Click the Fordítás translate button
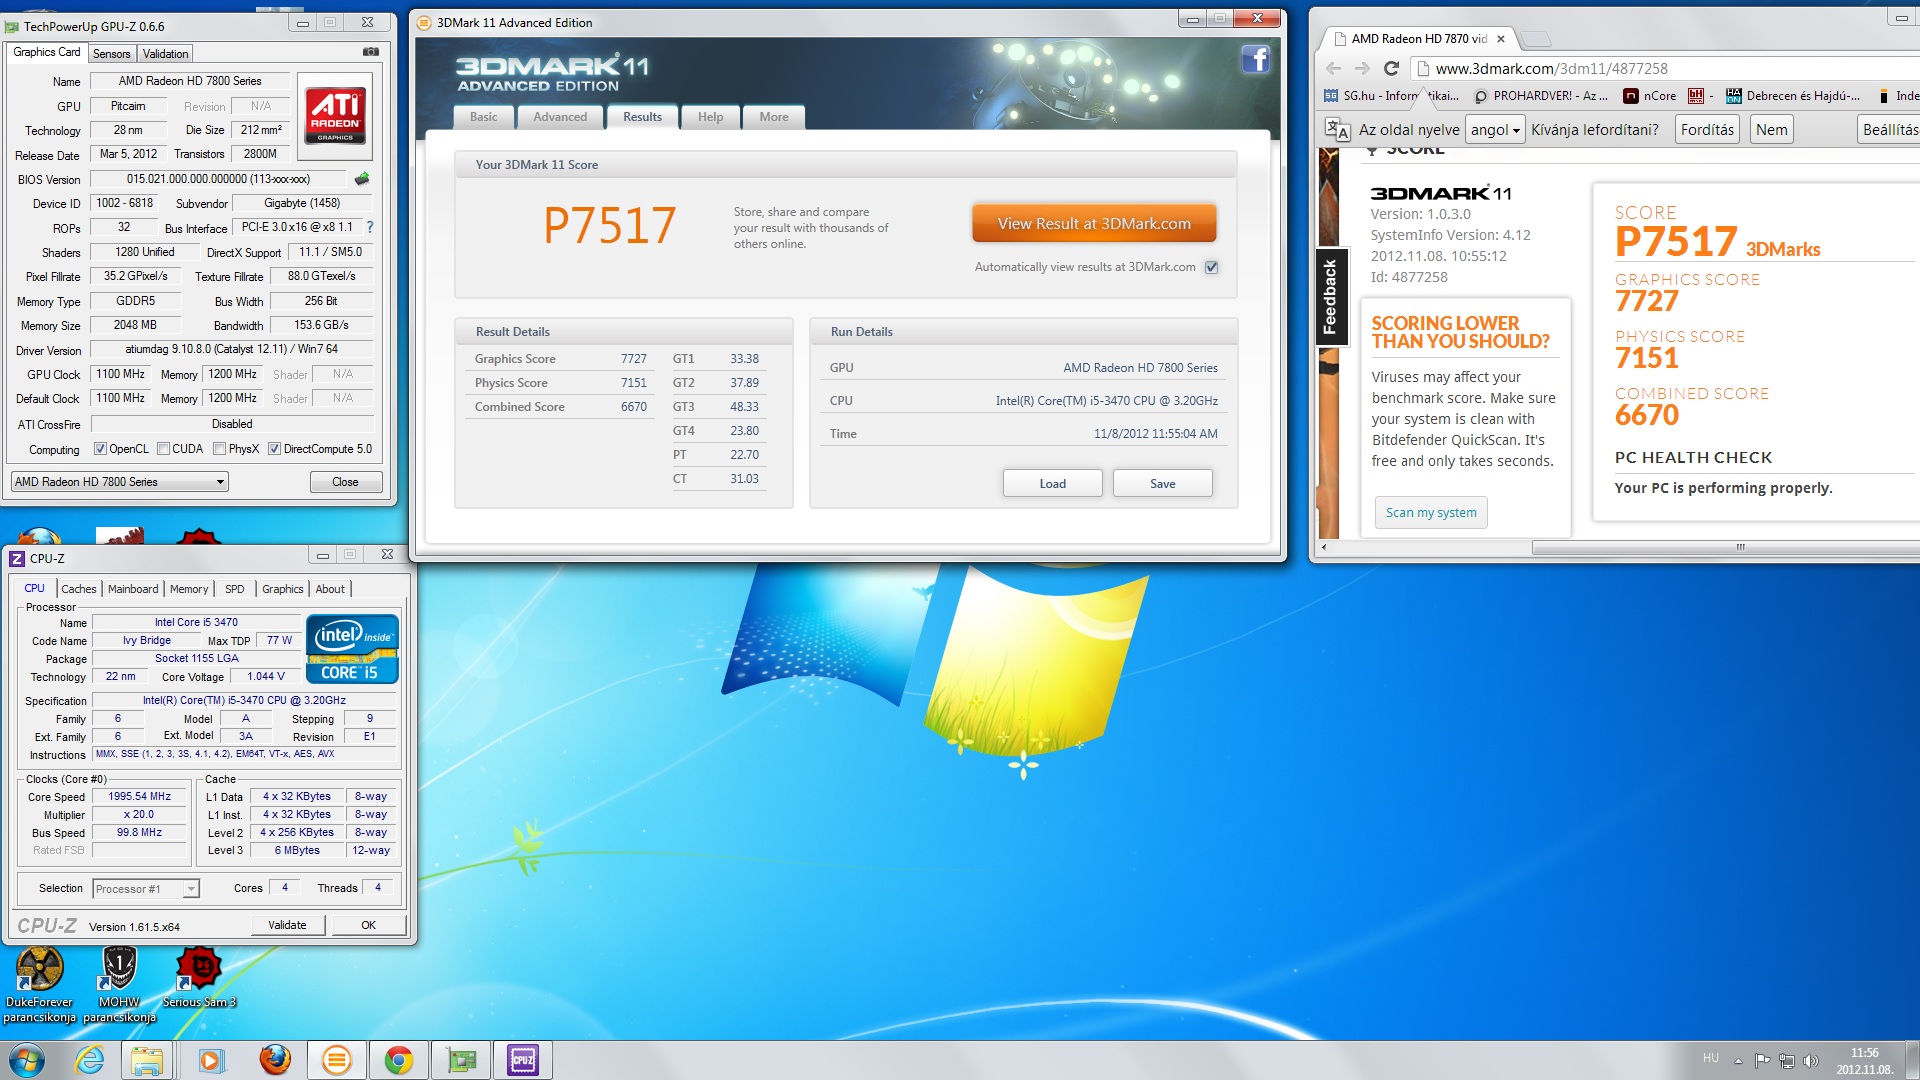The width and height of the screenshot is (1920, 1080). point(1707,129)
